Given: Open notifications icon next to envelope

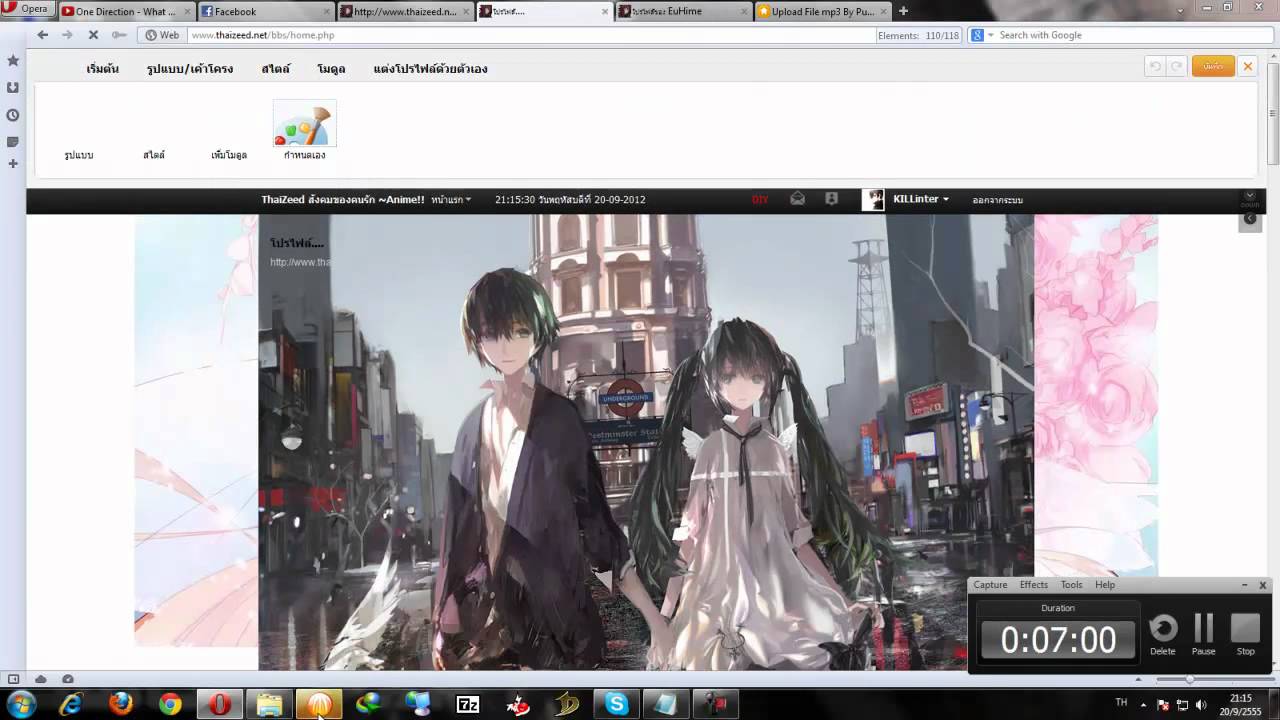Looking at the screenshot, I should [x=831, y=199].
